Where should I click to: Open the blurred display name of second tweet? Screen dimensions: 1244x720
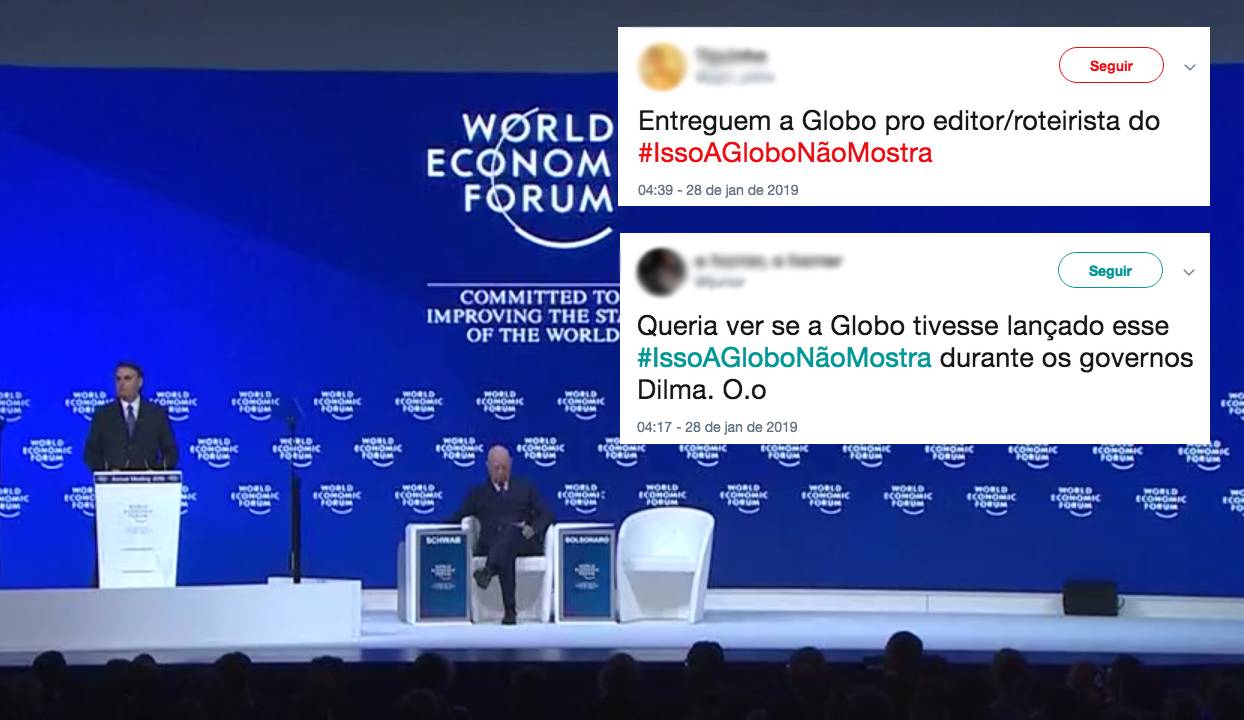768,261
